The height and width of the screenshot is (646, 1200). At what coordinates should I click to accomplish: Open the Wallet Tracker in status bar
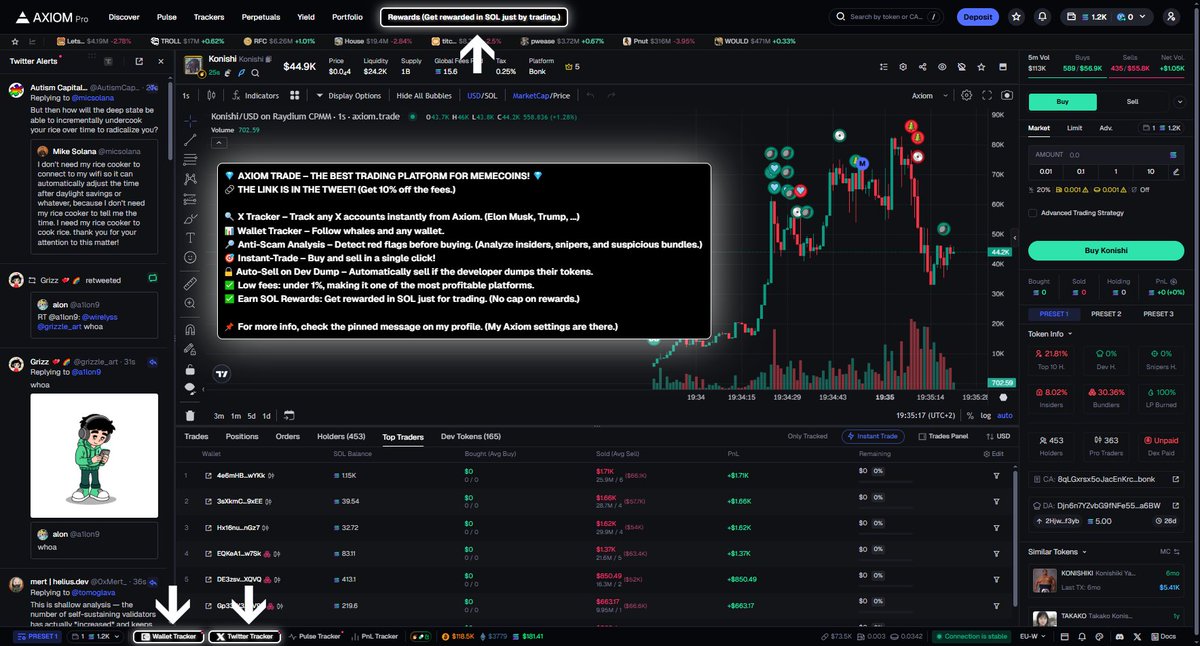[x=169, y=636]
